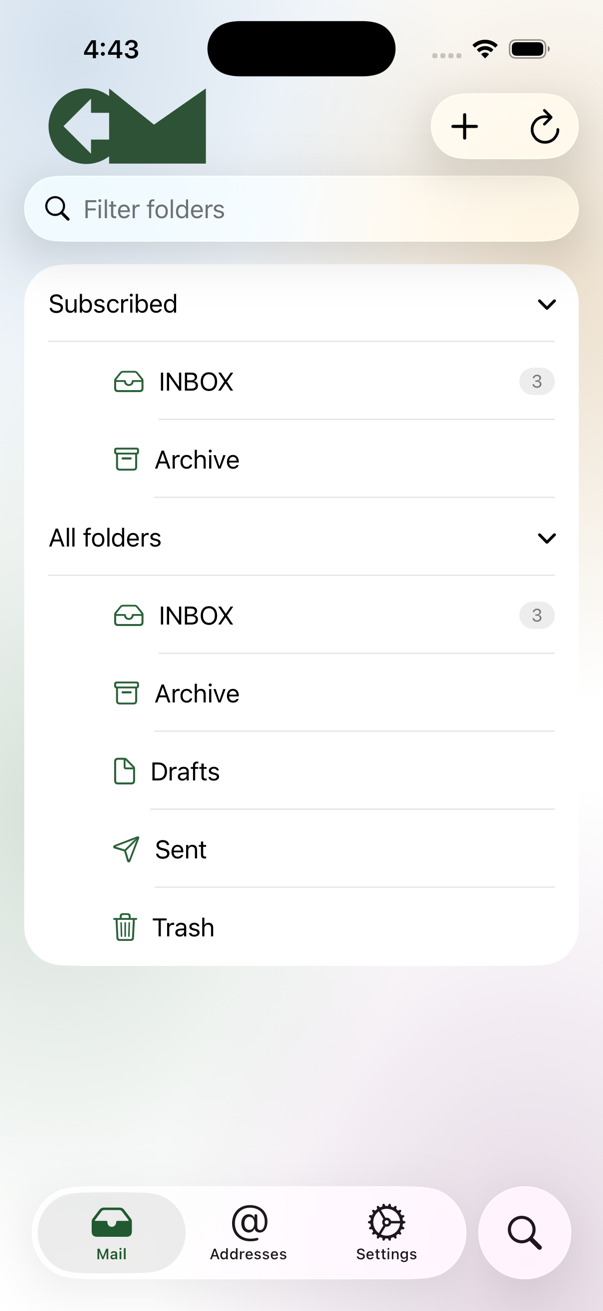Tap the inbox tray icon under All folders
This screenshot has height=1311, width=603.
click(128, 615)
